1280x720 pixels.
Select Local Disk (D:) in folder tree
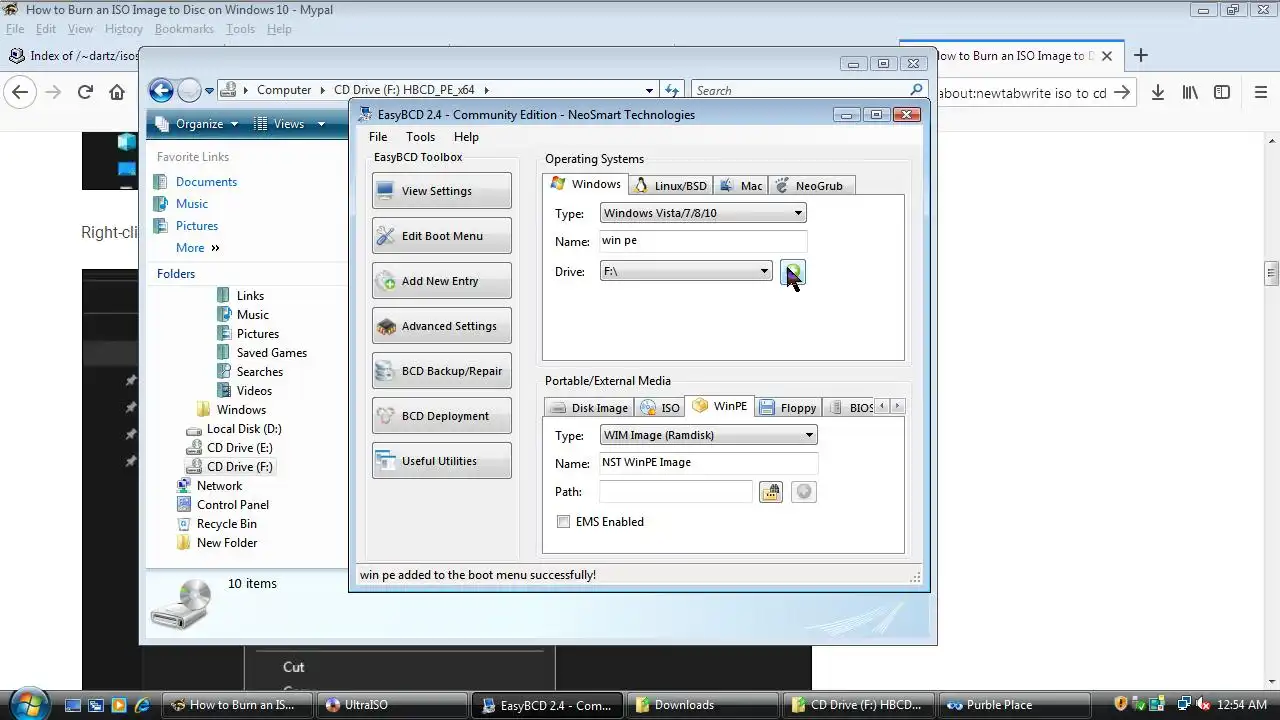[x=244, y=429]
